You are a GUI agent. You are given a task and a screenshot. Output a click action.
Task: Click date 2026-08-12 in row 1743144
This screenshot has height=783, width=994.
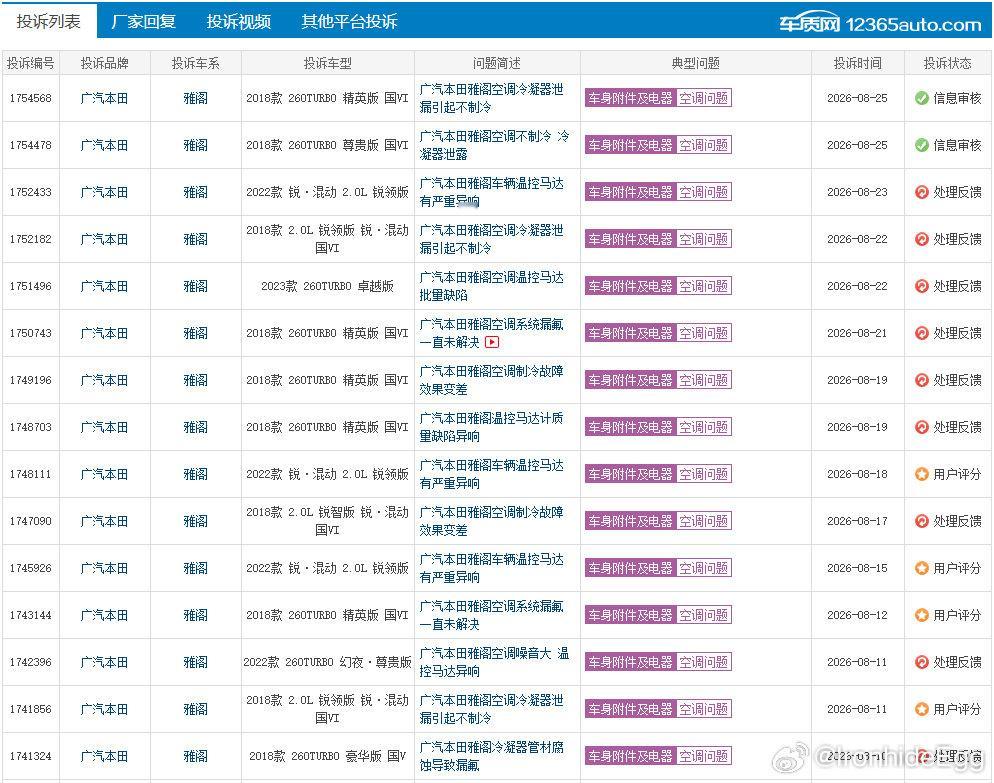tap(857, 615)
